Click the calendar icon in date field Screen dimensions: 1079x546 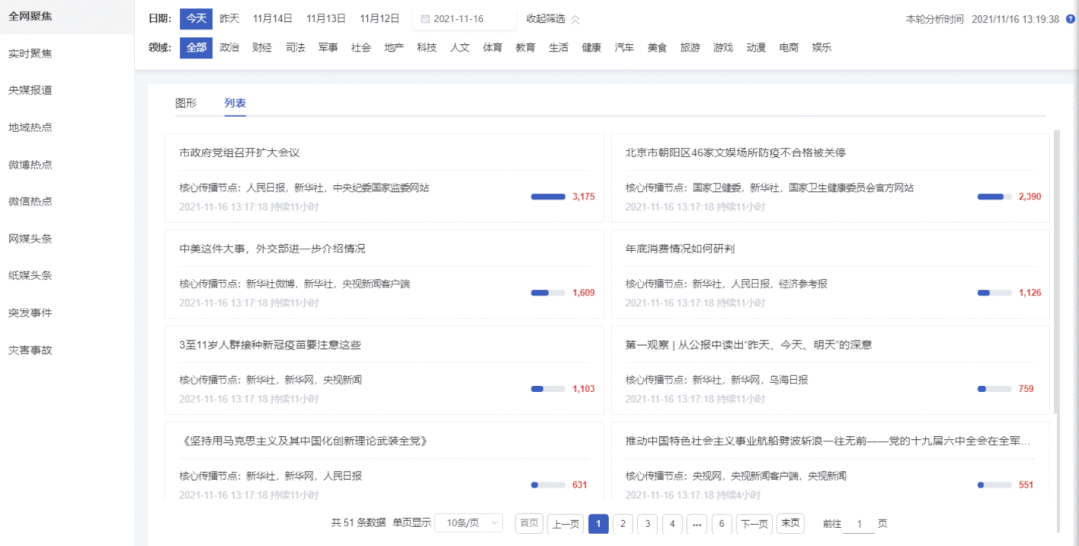[425, 19]
